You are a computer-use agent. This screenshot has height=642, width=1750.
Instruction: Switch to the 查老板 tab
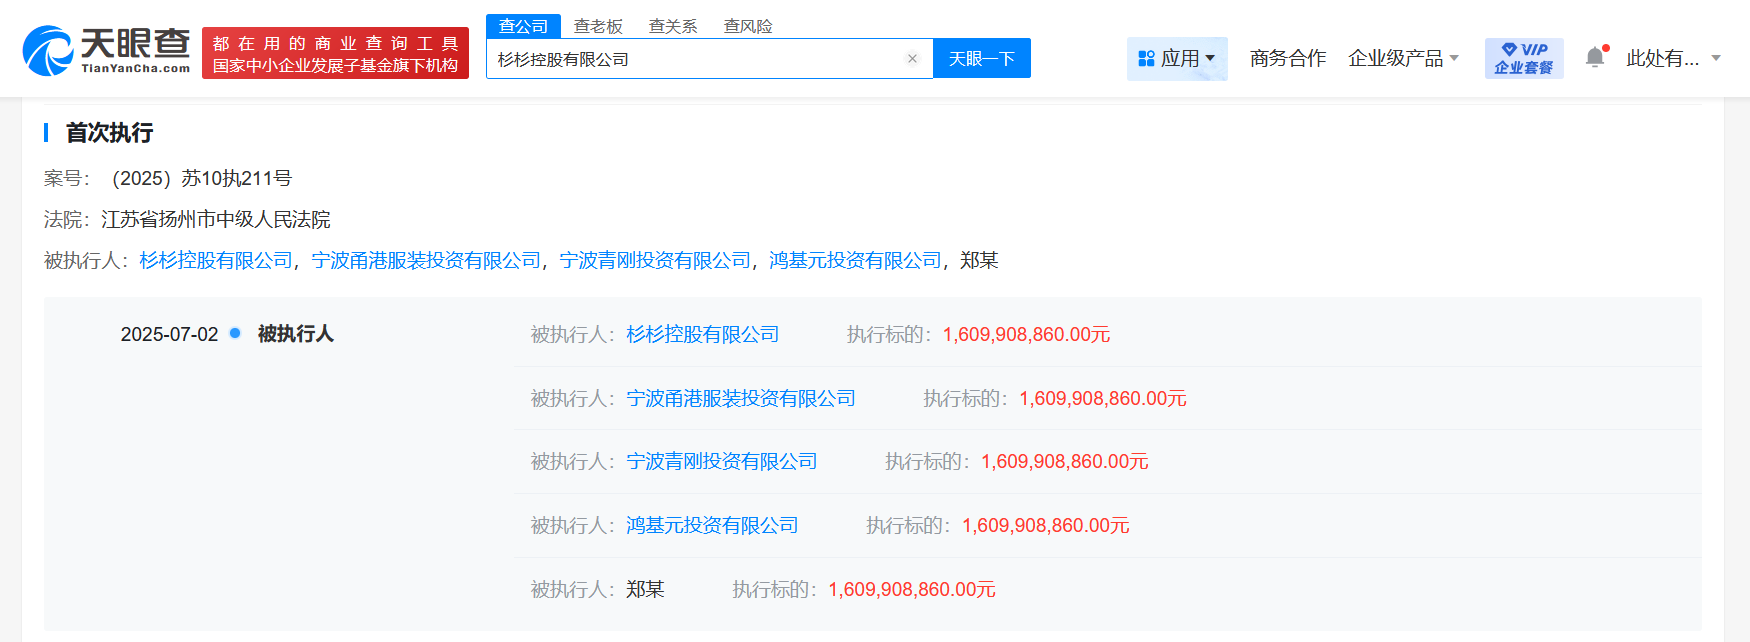click(x=598, y=26)
